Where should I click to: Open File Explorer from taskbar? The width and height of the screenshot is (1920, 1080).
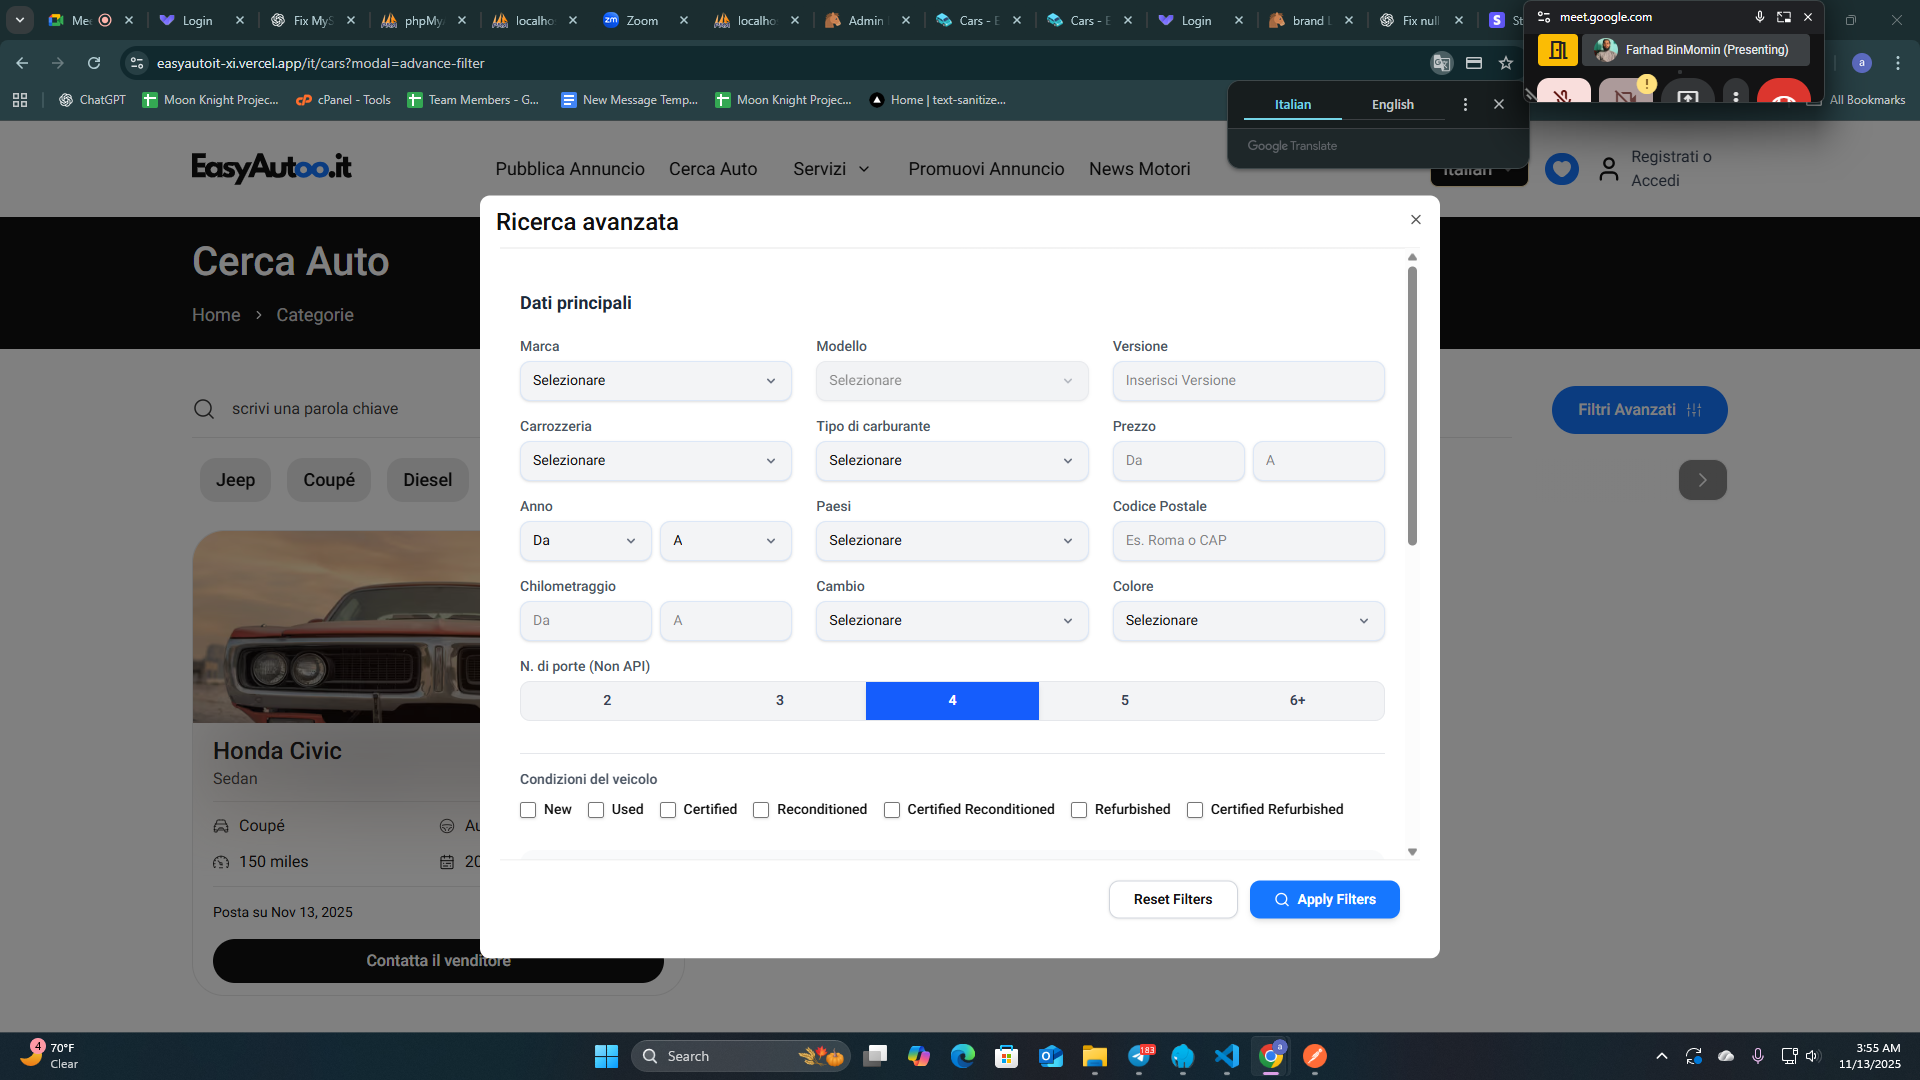click(x=1094, y=1056)
